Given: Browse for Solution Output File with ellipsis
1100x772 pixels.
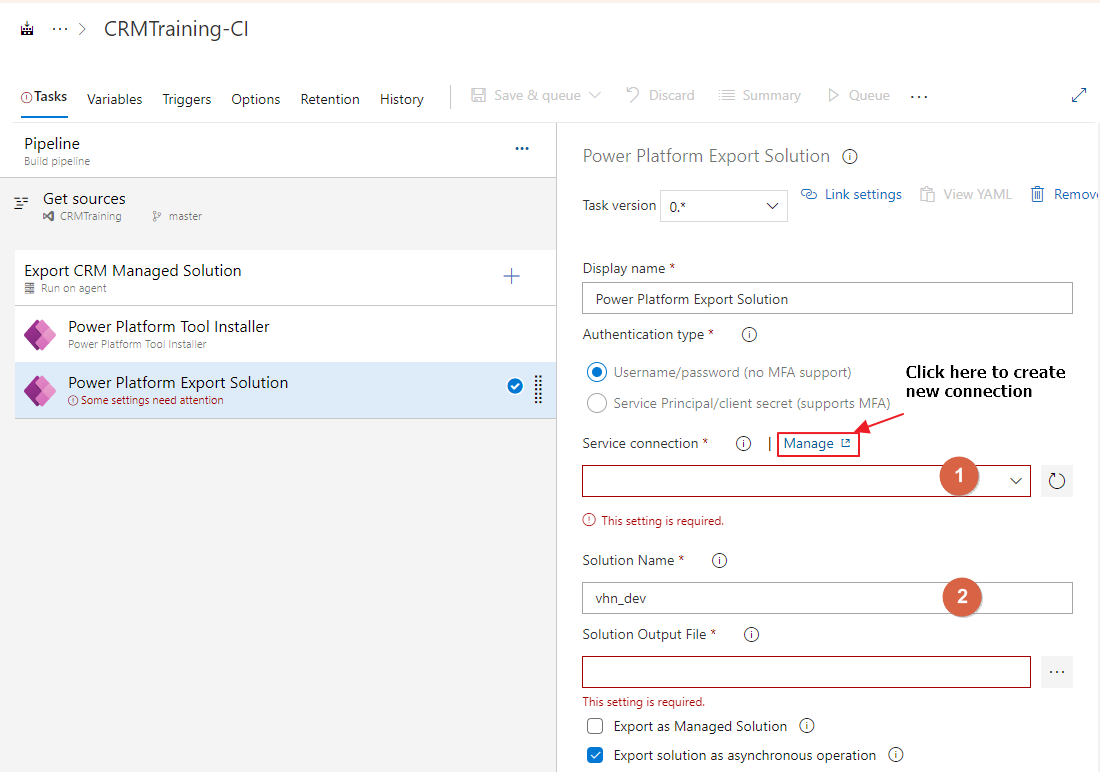Looking at the screenshot, I should tap(1057, 672).
